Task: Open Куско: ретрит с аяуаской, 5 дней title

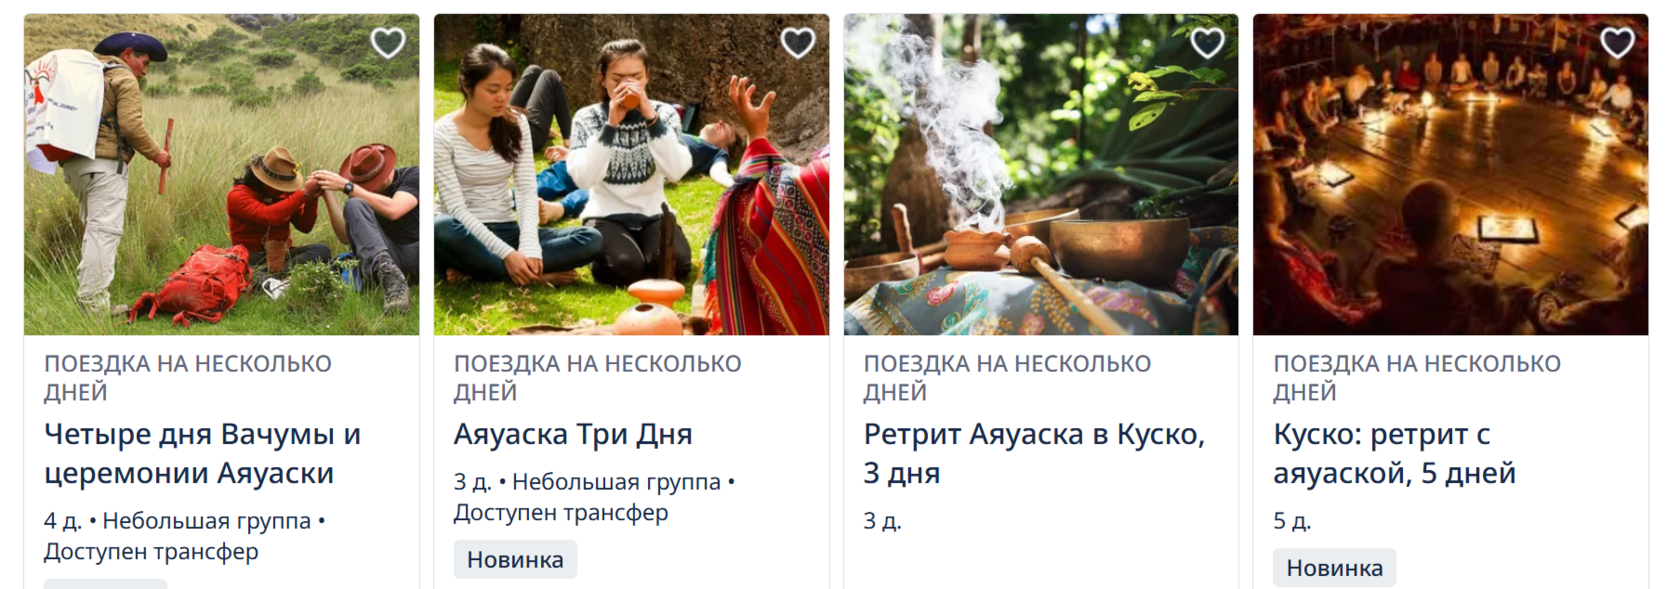Action: (x=1394, y=453)
